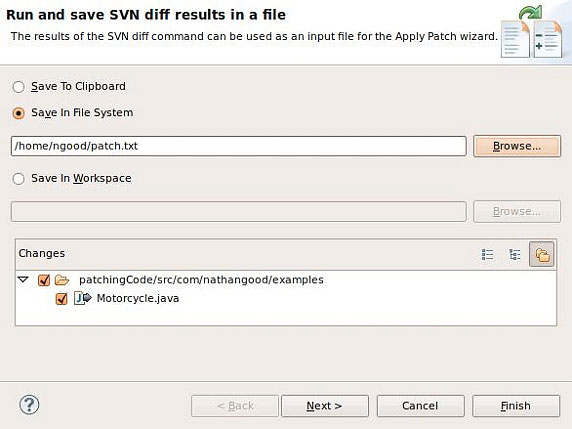
Task: Open help via the question mark icon
Action: pyautogui.click(x=29, y=405)
